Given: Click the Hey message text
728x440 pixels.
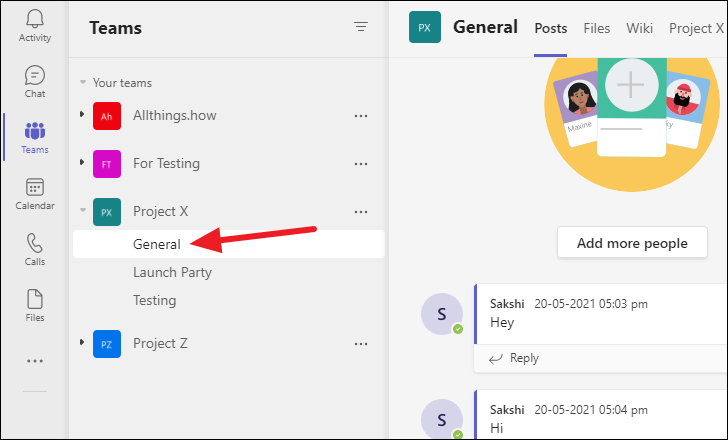Looking at the screenshot, I should tap(502, 323).
